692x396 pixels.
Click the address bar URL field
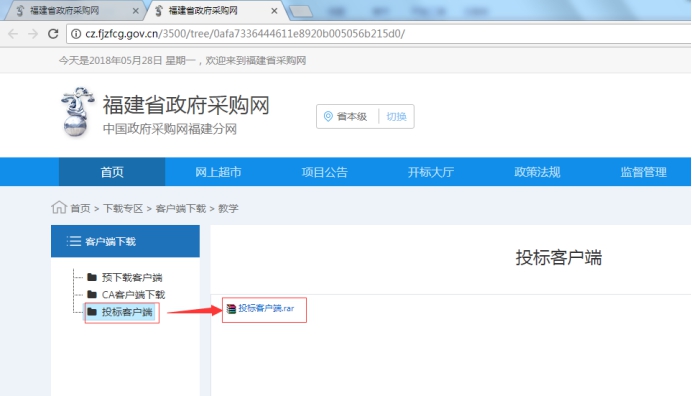(379, 34)
